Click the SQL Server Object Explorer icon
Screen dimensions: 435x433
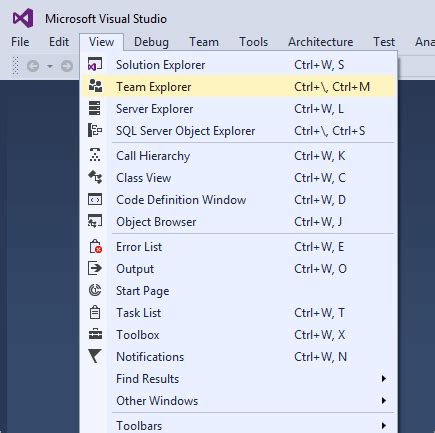coord(95,130)
